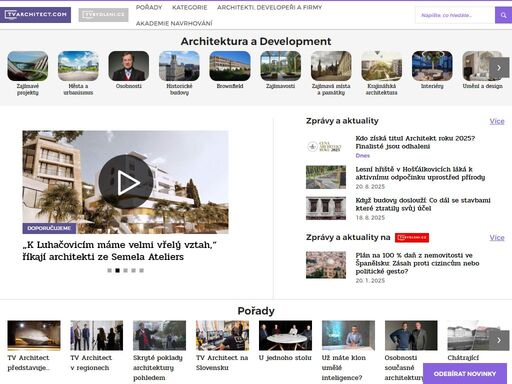This screenshot has height=384, width=512.
Task: Select the third carousel slide dot
Action: (126, 270)
